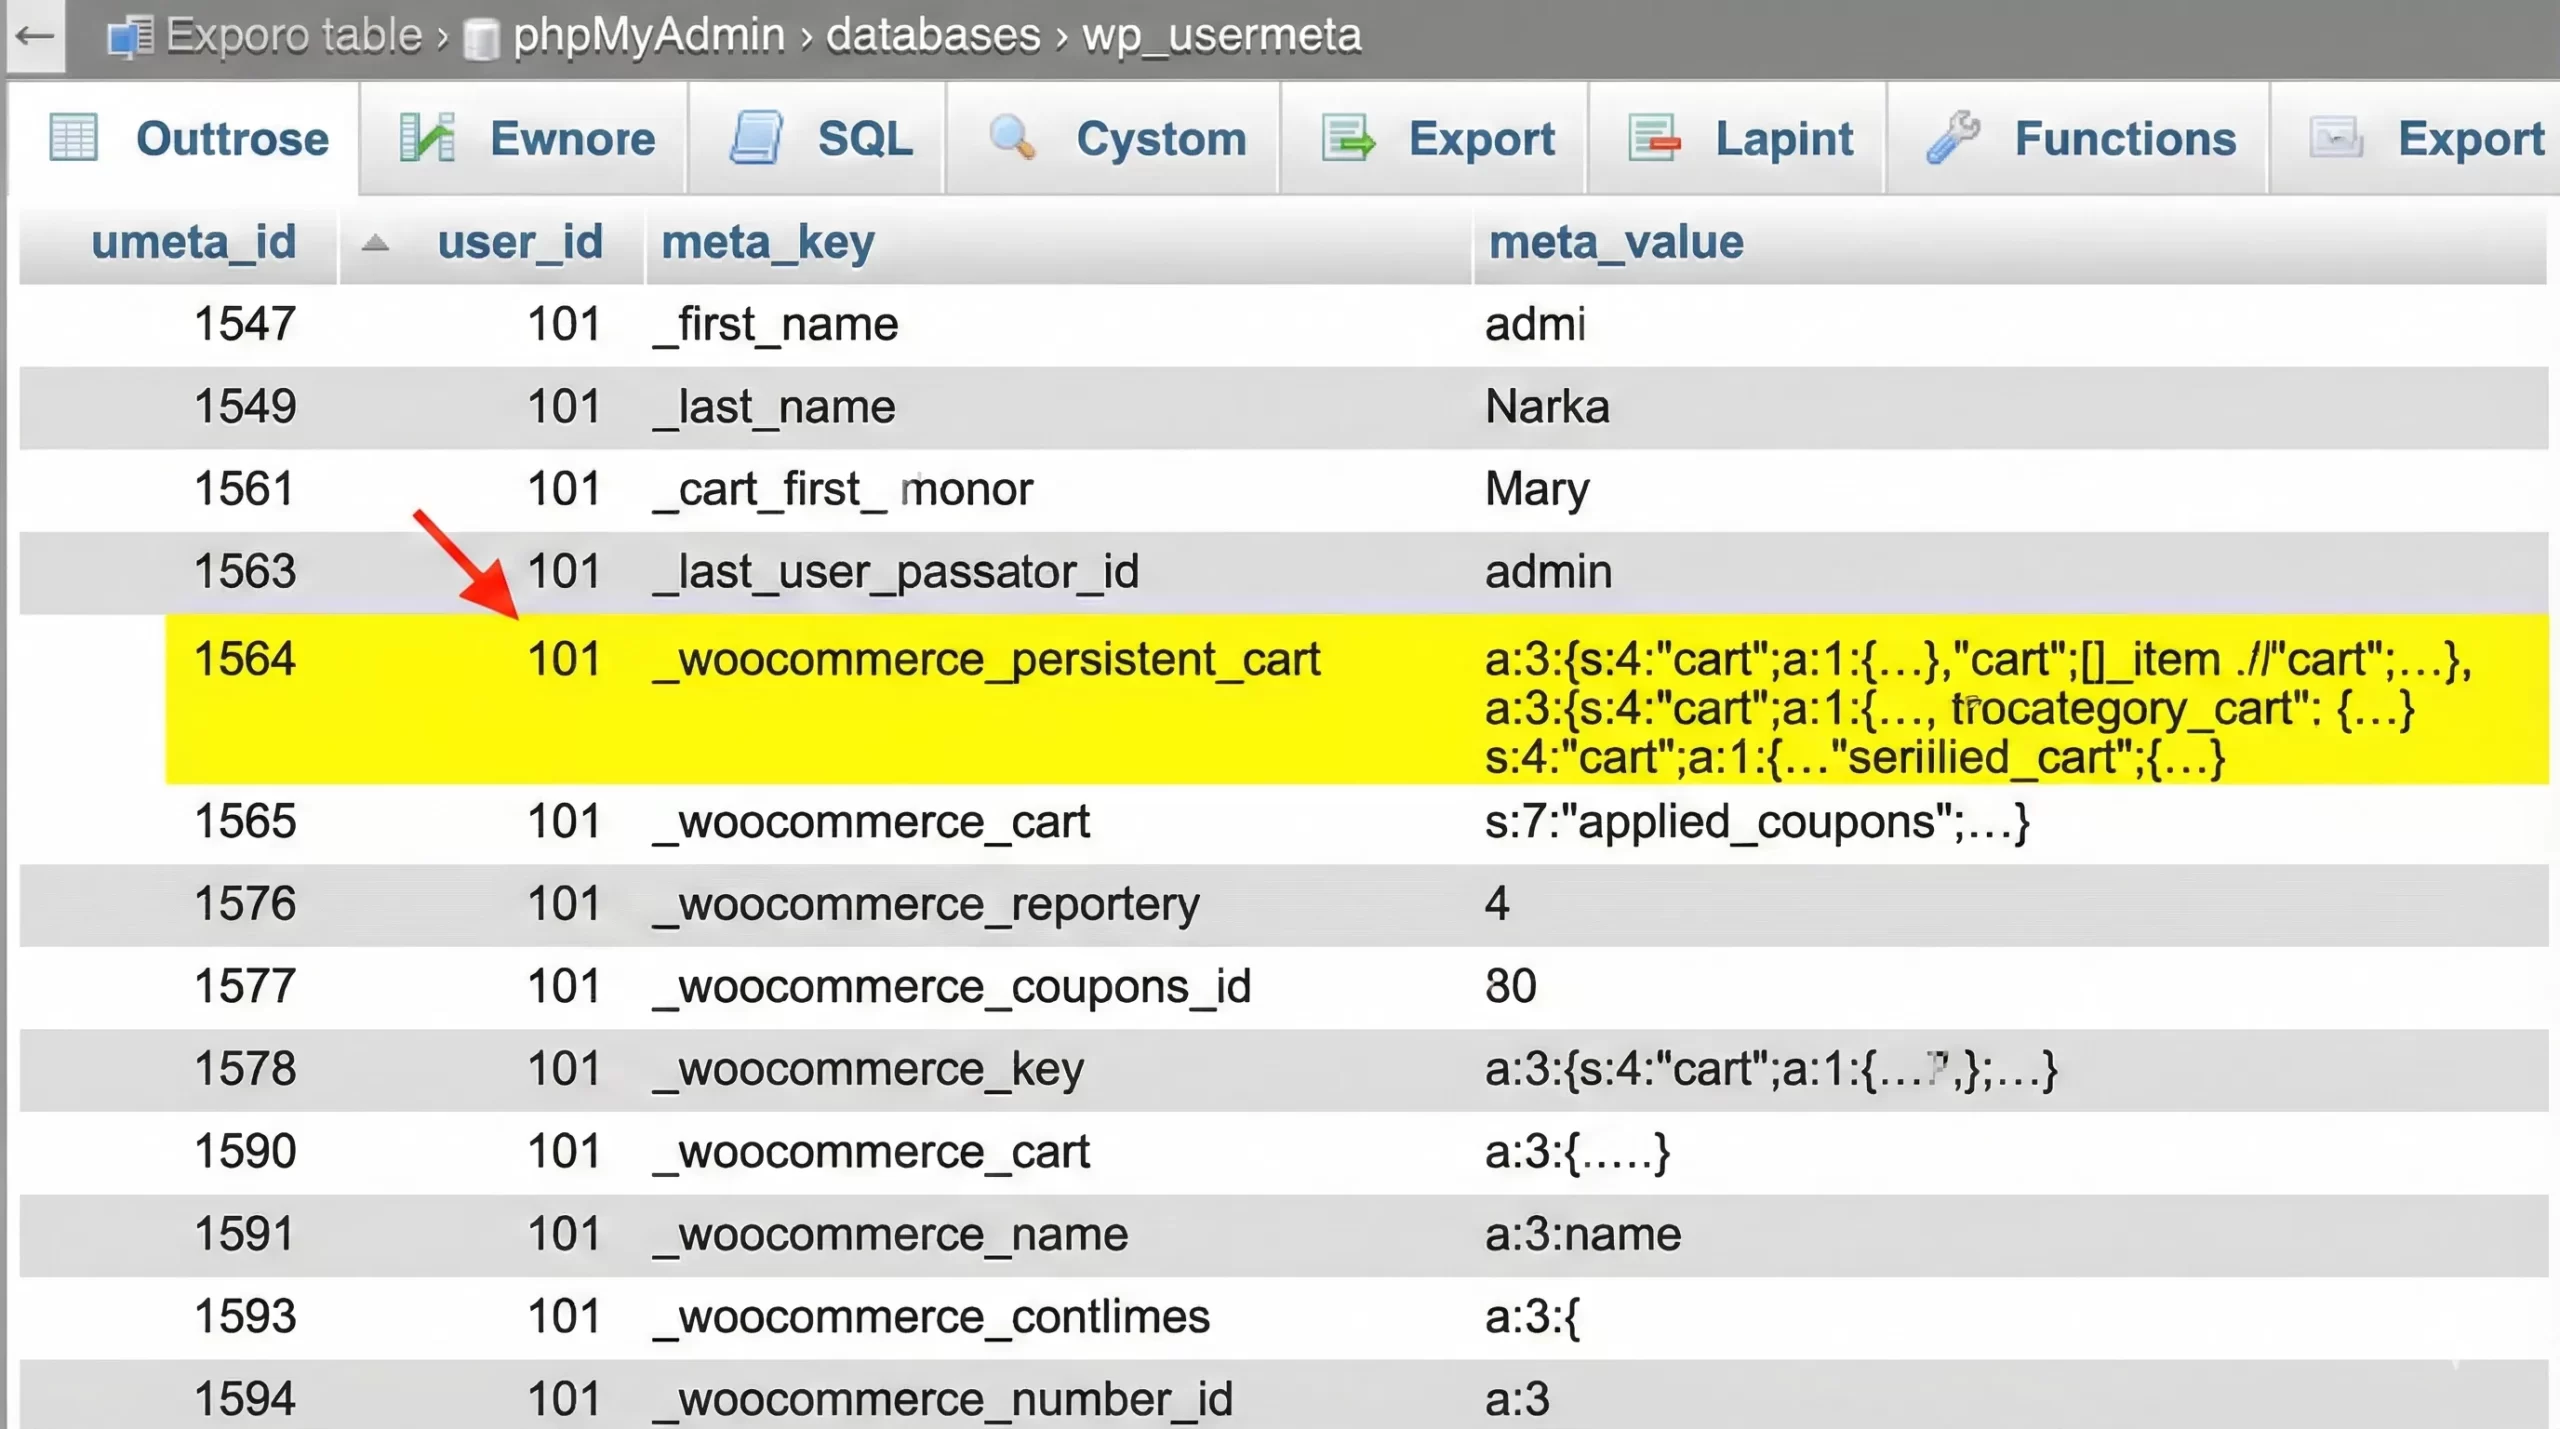Viewport: 2560px width, 1429px height.
Task: Switch to the green-arrow Export tab
Action: click(1480, 138)
